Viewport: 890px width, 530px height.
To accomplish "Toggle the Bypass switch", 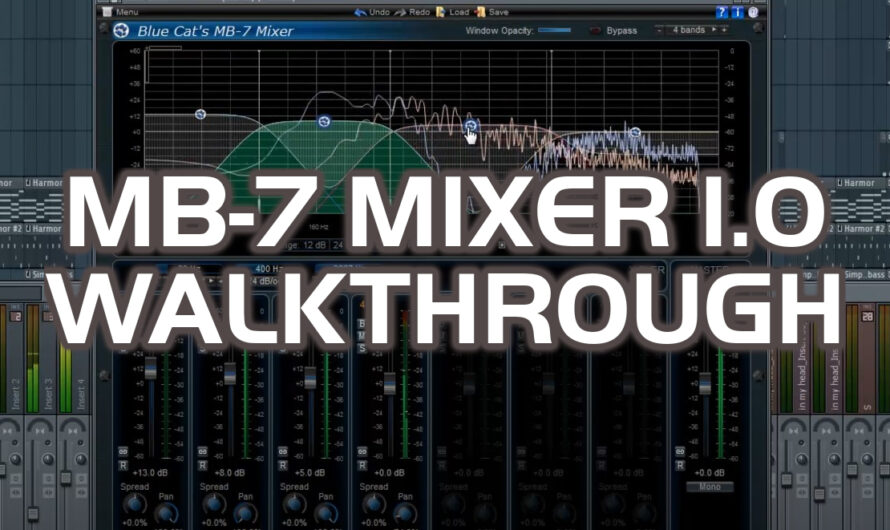I will click(x=595, y=31).
